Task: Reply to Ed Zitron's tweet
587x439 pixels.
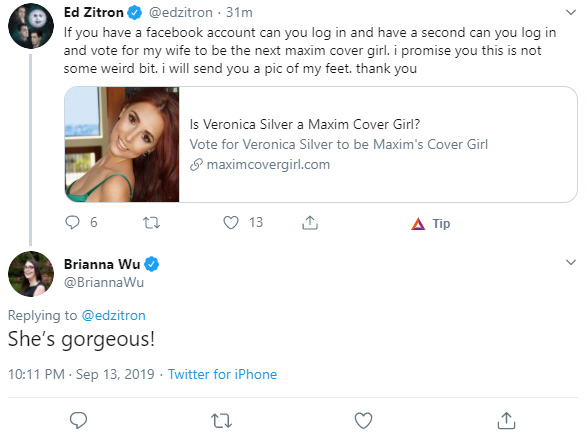Action: 72,222
